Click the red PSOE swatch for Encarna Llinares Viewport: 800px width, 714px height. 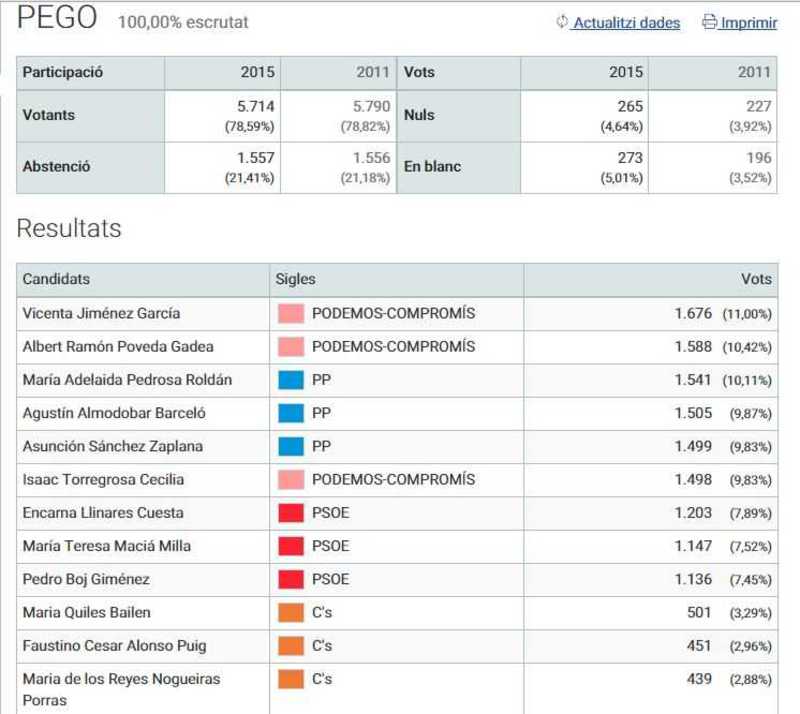291,513
